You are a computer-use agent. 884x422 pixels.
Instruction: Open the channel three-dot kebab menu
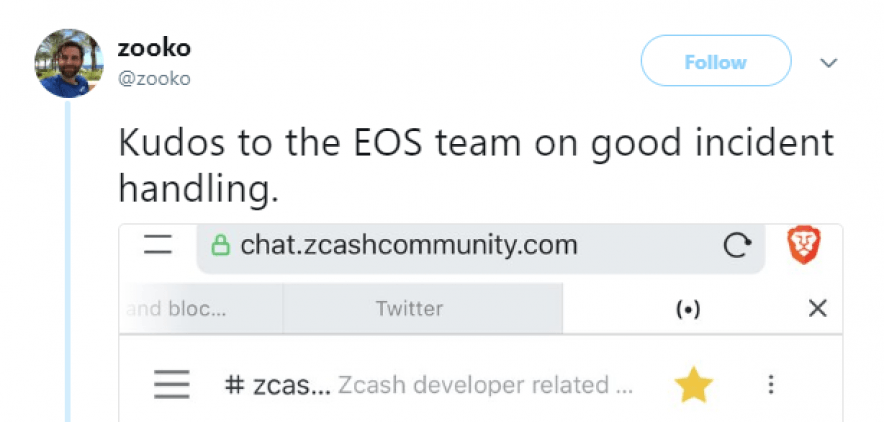pos(771,385)
